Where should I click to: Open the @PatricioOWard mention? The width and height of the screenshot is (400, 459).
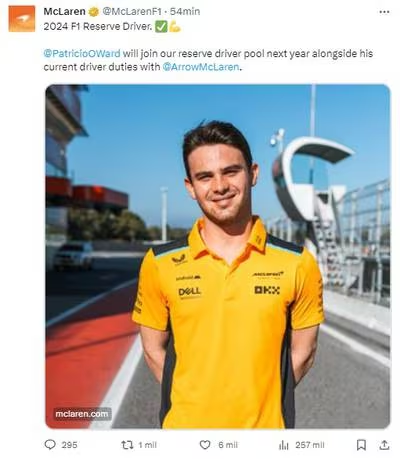tap(82, 53)
